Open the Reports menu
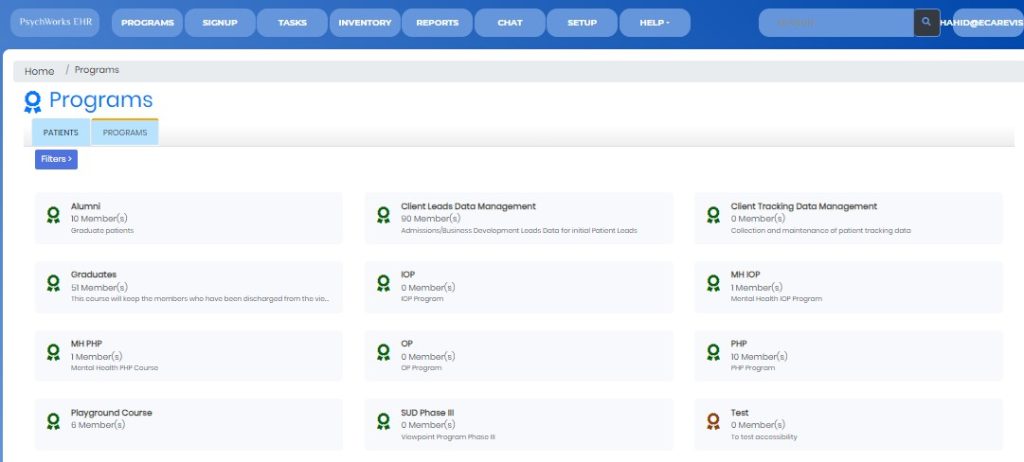 [x=437, y=23]
